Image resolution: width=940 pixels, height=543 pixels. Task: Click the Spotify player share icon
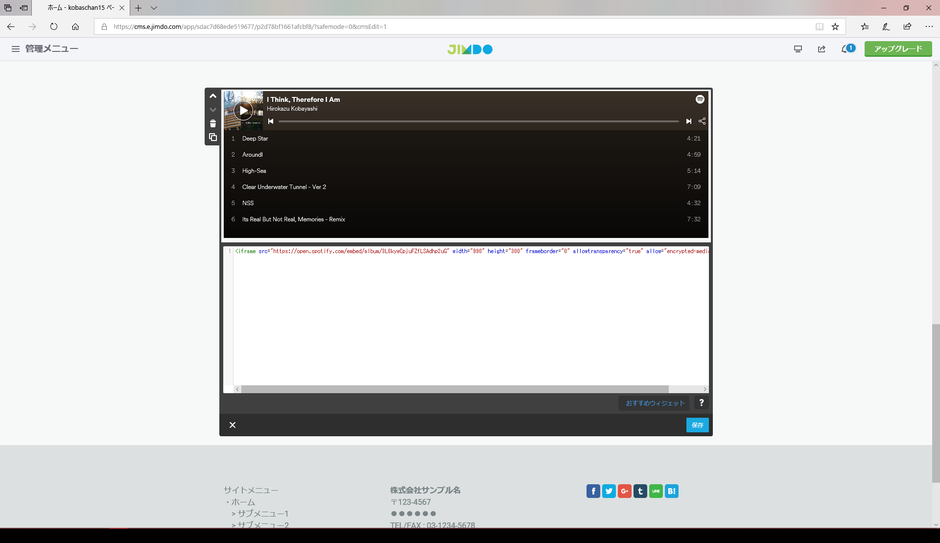pyautogui.click(x=702, y=121)
